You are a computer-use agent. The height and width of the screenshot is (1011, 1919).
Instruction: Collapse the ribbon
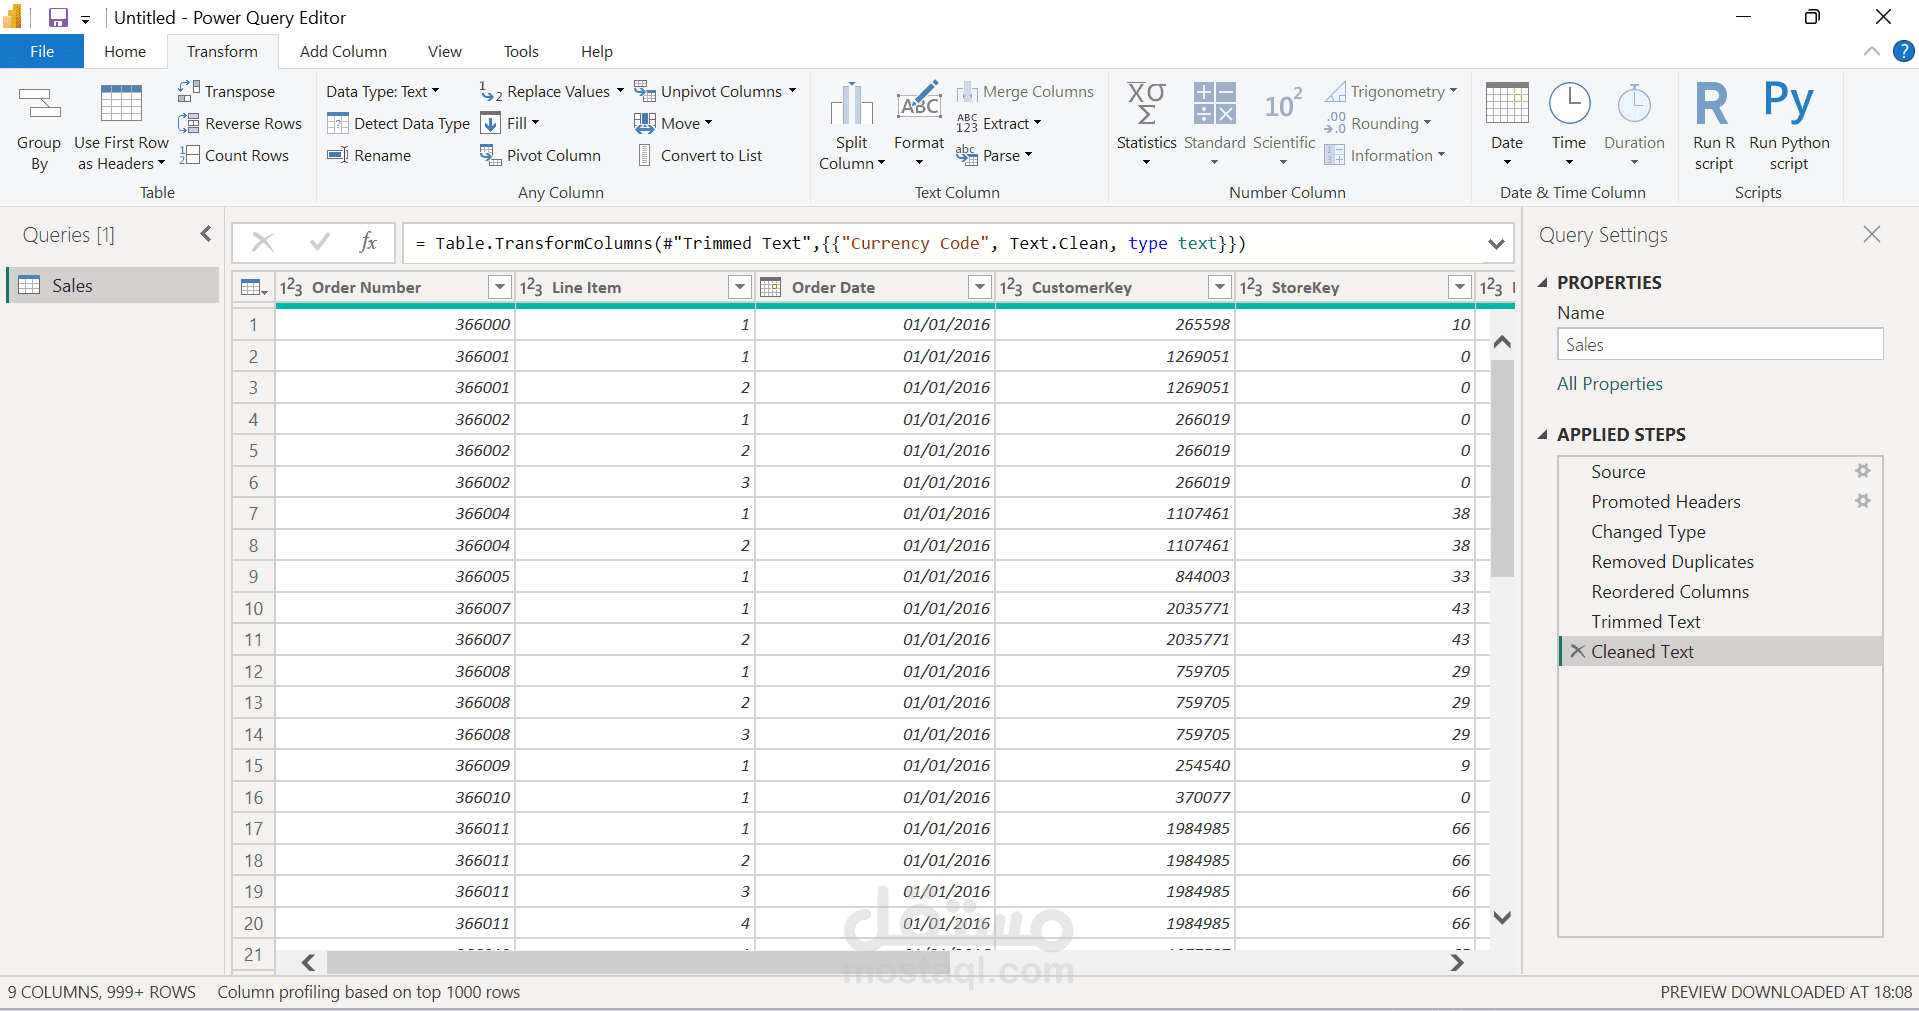tap(1872, 51)
